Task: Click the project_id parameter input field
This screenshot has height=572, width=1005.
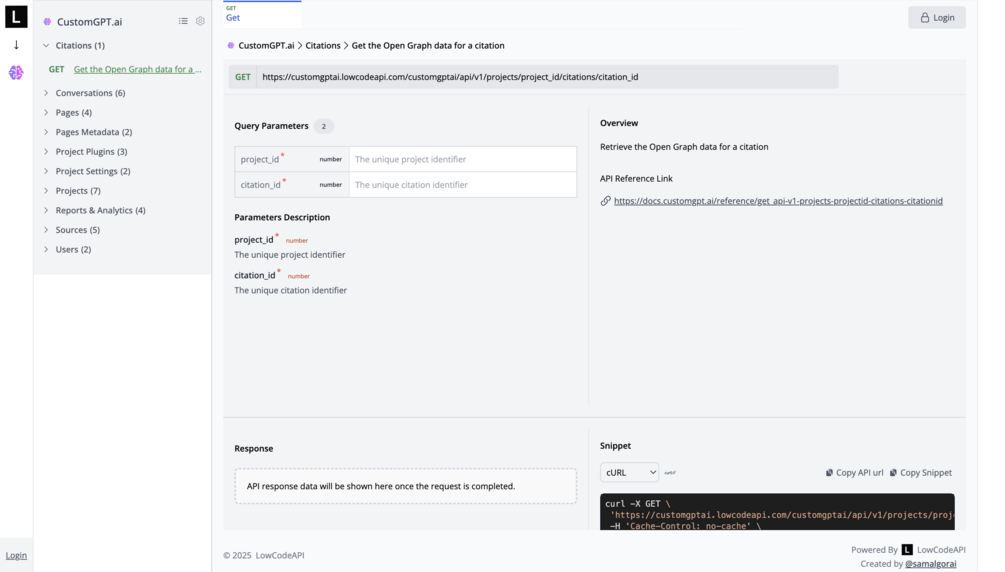Action: coord(462,159)
